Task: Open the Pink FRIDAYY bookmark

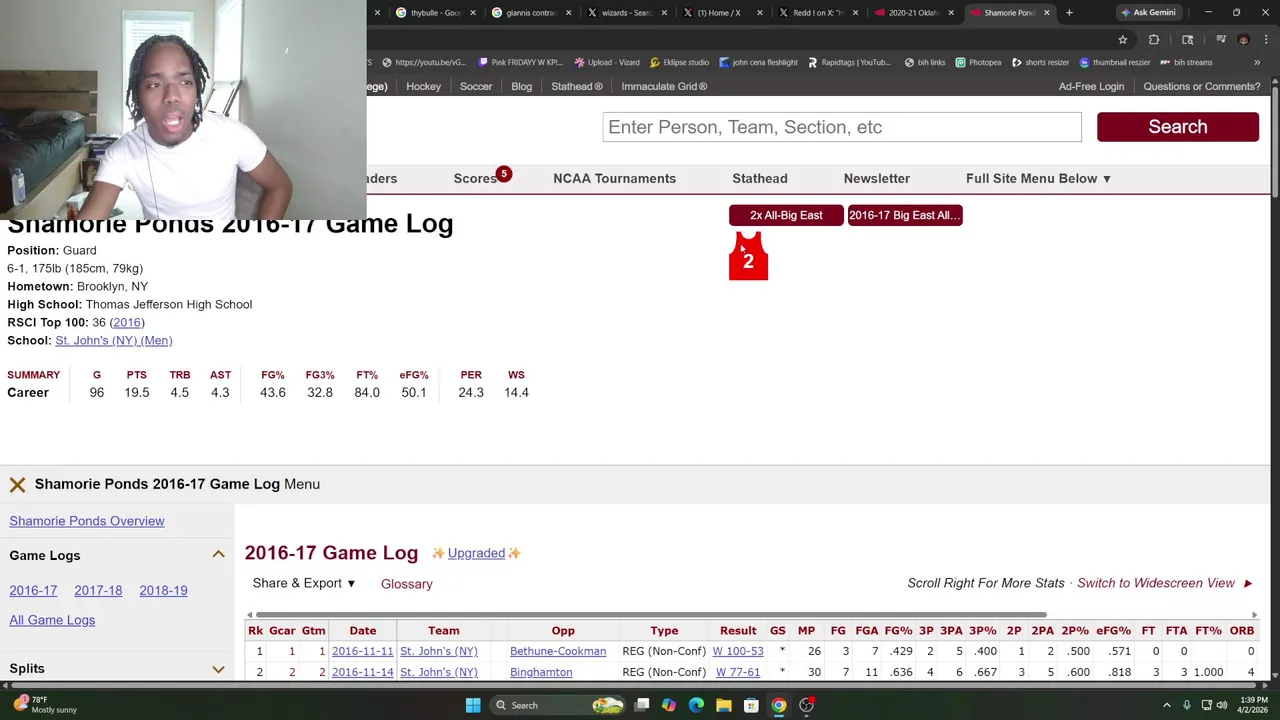Action: click(x=520, y=62)
